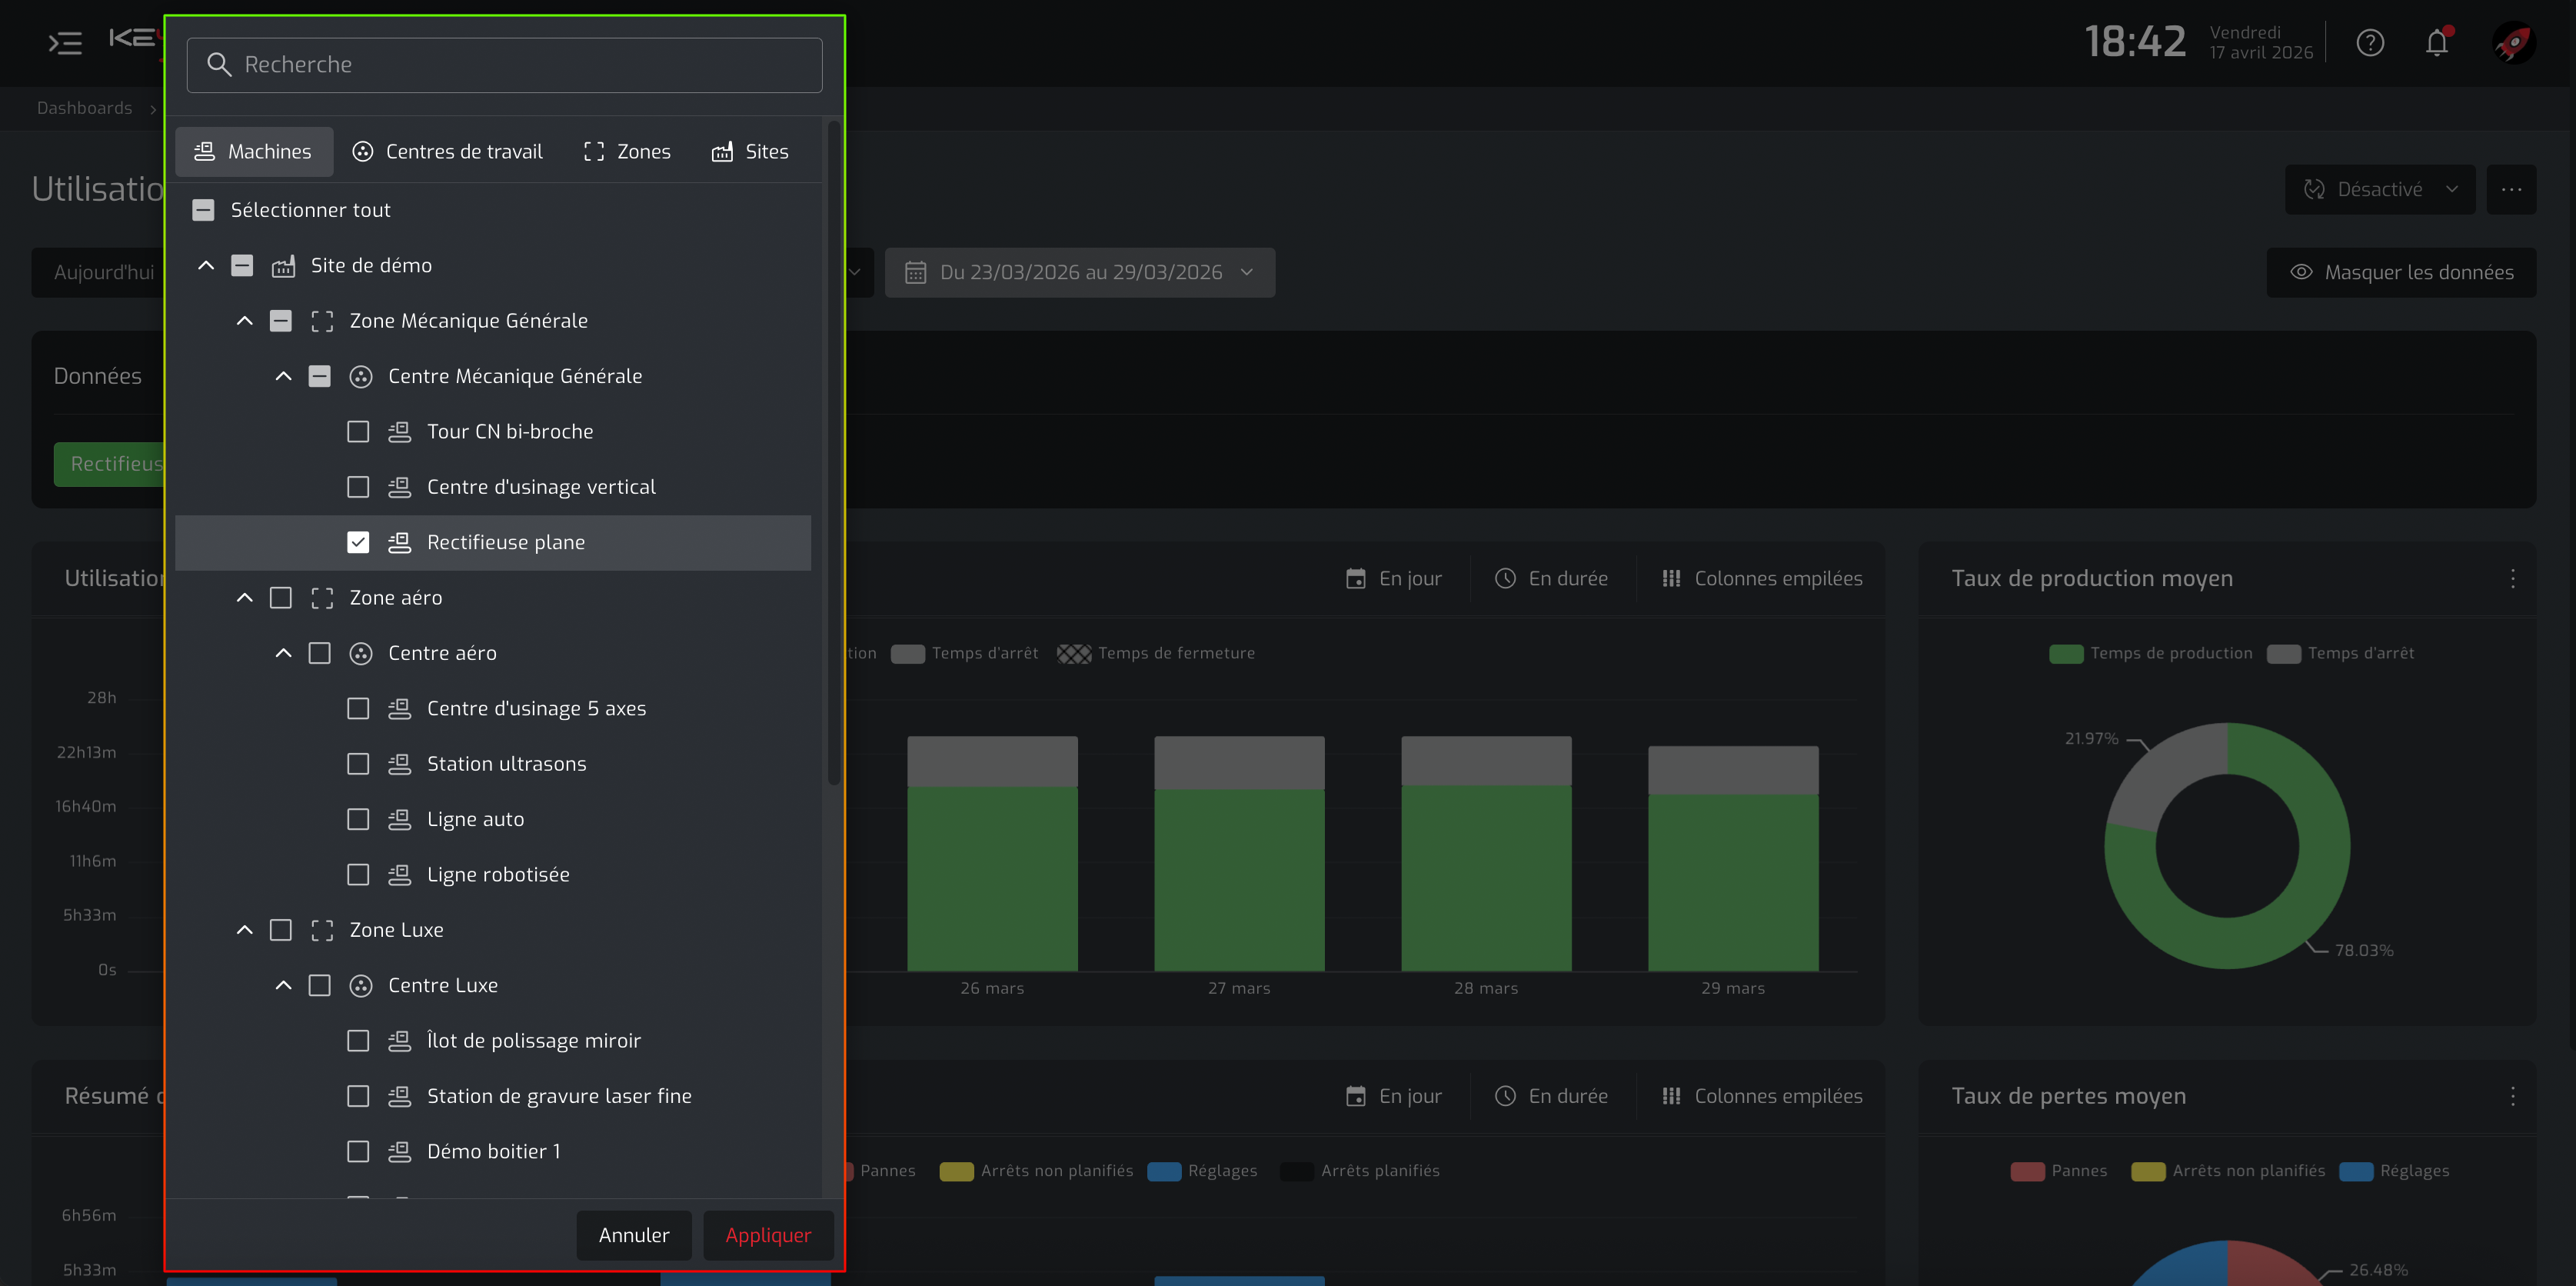Open the date range dropdown Du 23/03/2026

coord(1079,273)
